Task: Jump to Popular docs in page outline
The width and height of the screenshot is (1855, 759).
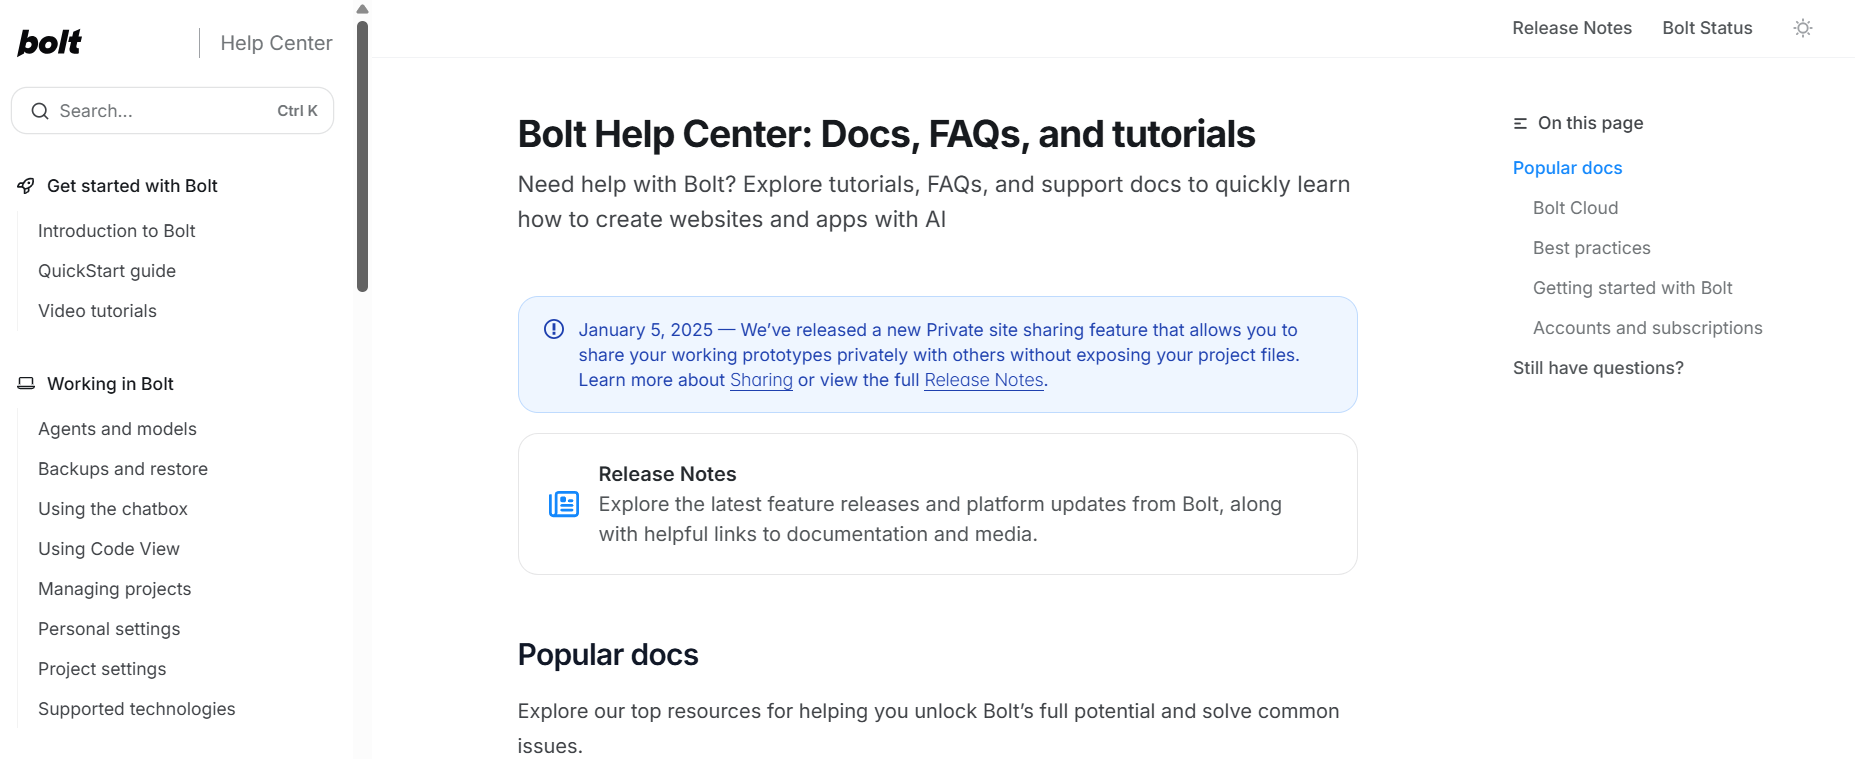Action: click(x=1567, y=168)
